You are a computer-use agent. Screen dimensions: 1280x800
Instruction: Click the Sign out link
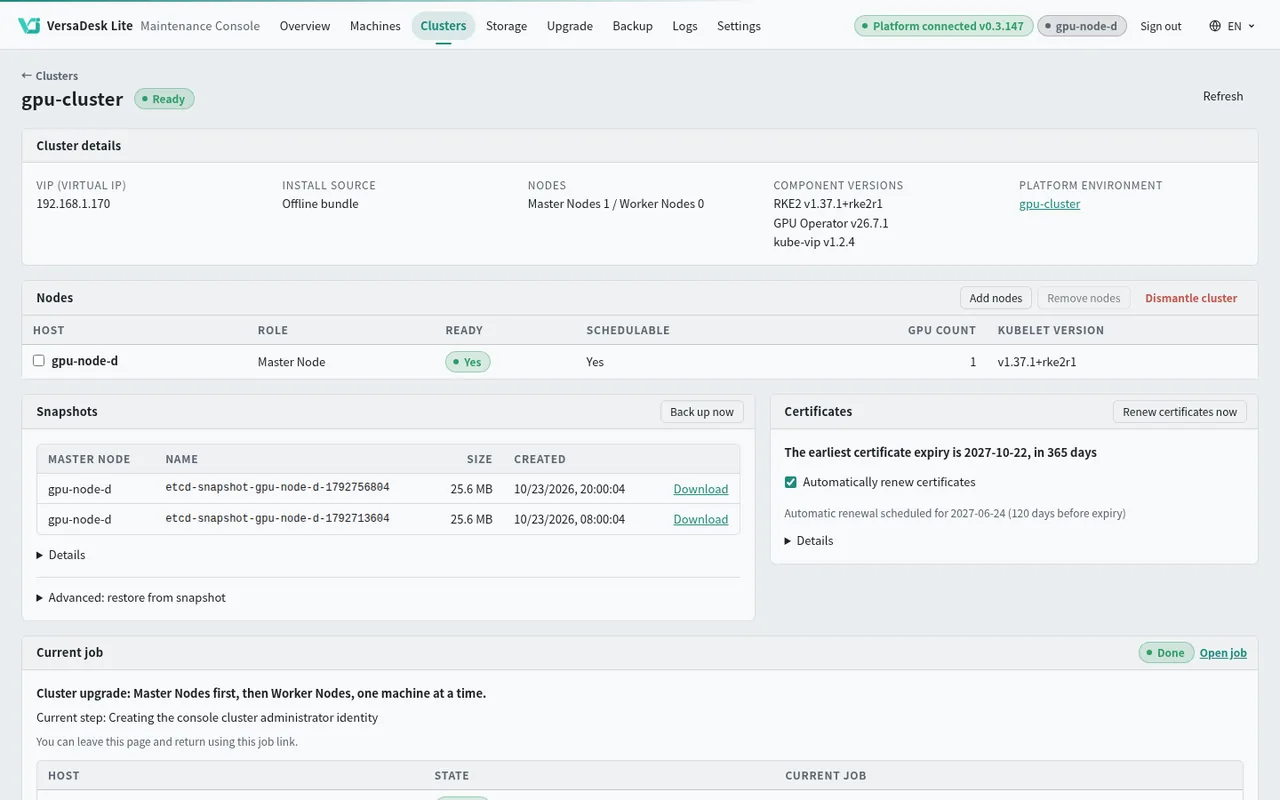point(1161,26)
